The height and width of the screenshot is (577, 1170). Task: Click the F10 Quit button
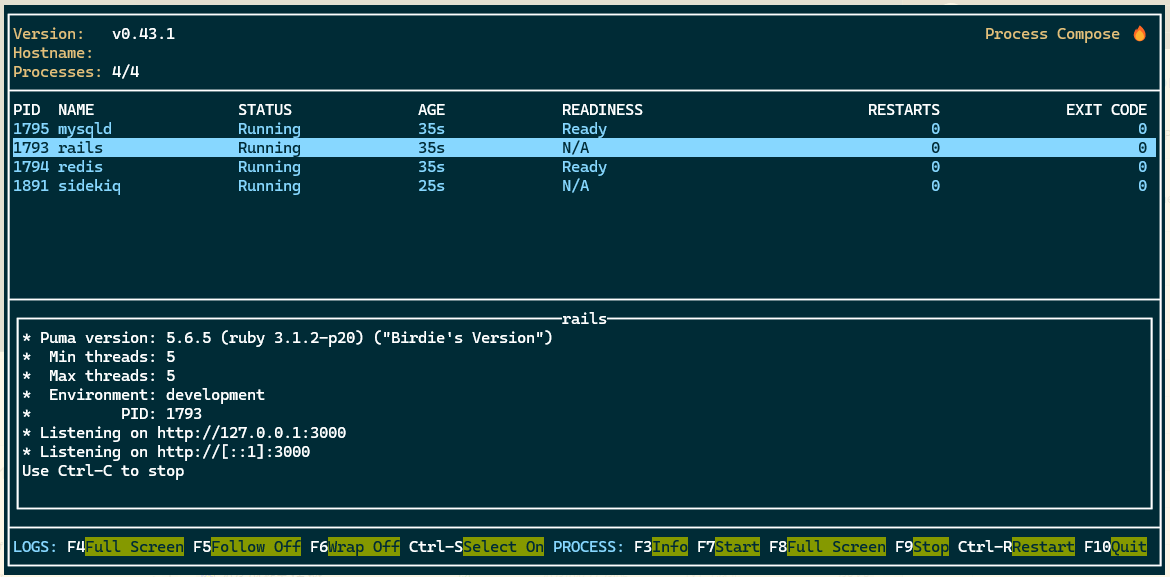(1116, 546)
